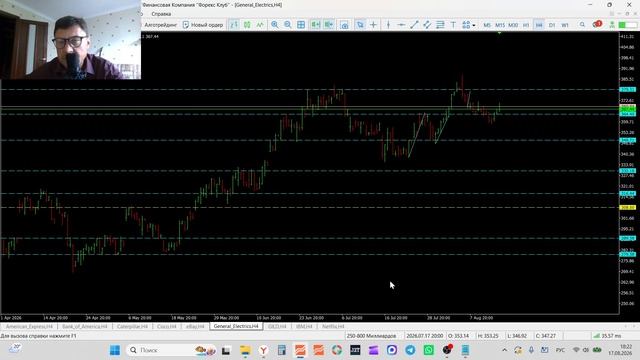Open the Netflix,H4 chart tab
The image size is (640, 360).
click(333, 327)
